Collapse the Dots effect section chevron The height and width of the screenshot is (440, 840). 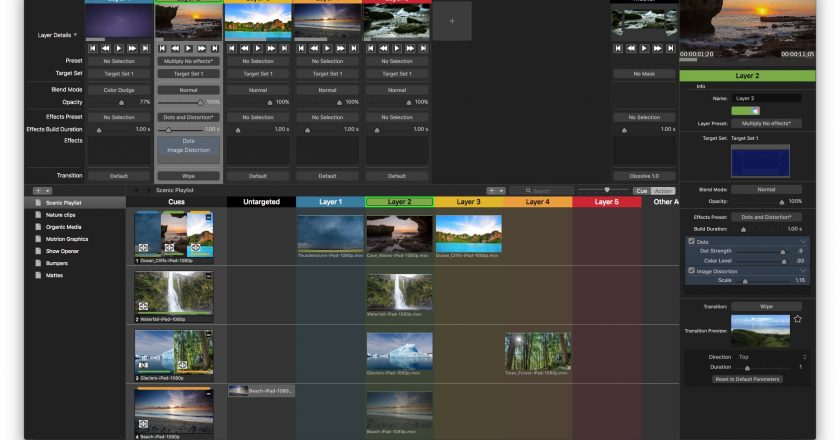click(802, 242)
